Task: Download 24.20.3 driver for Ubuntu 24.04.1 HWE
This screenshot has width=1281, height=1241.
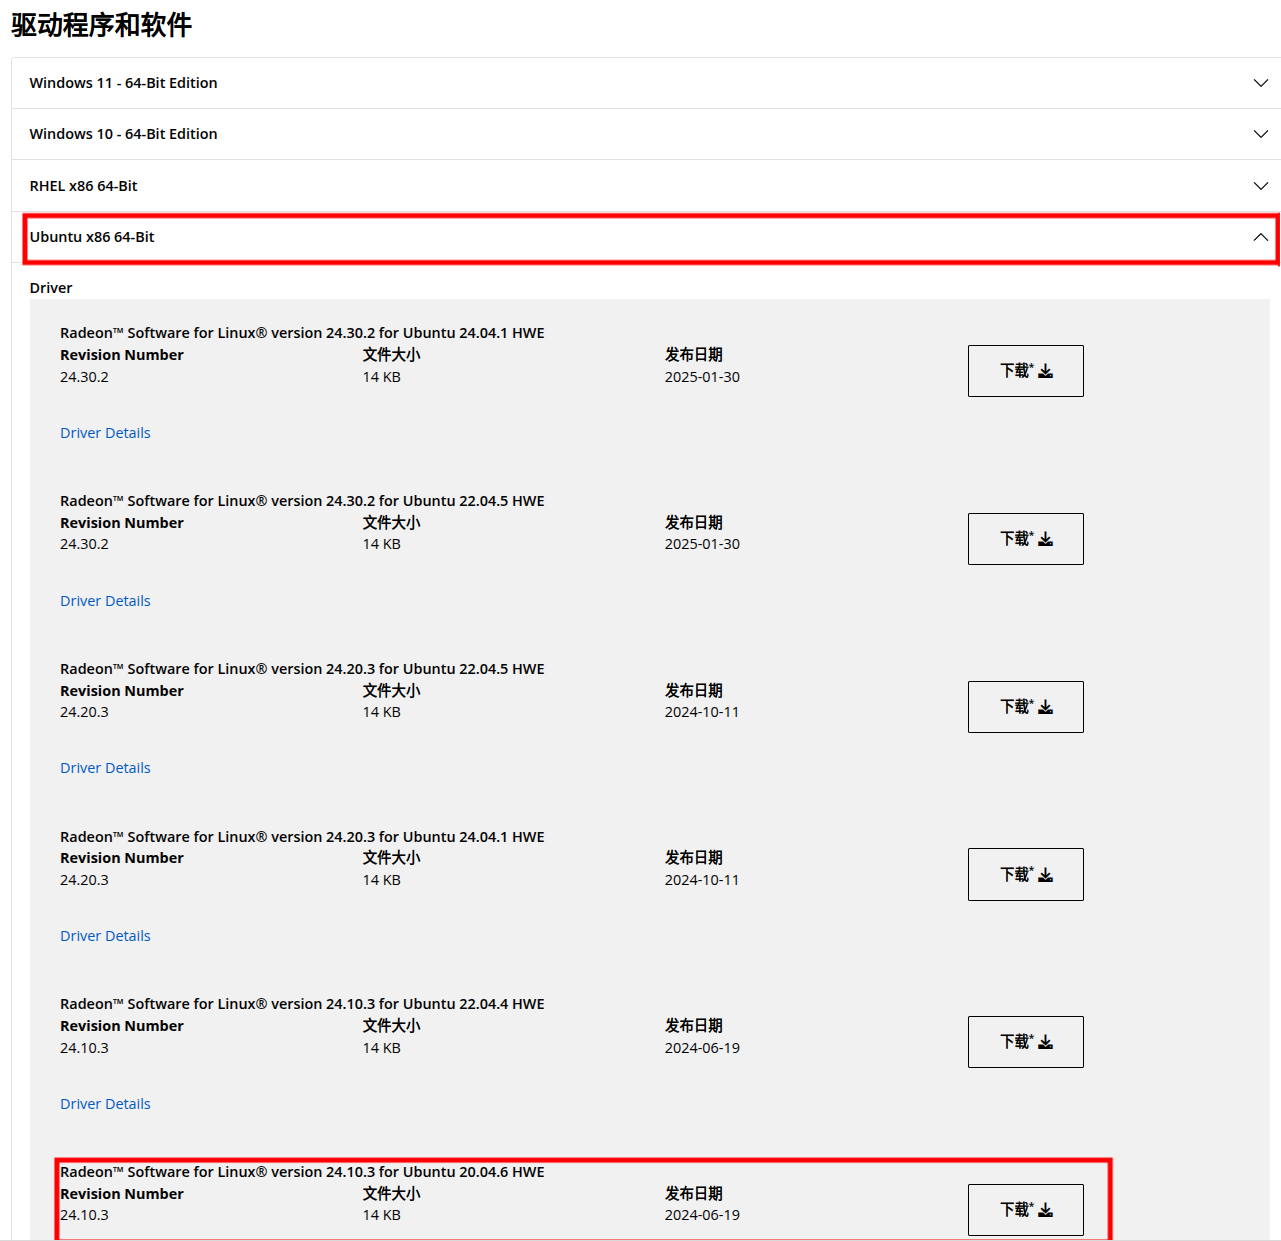Action: [1025, 875]
